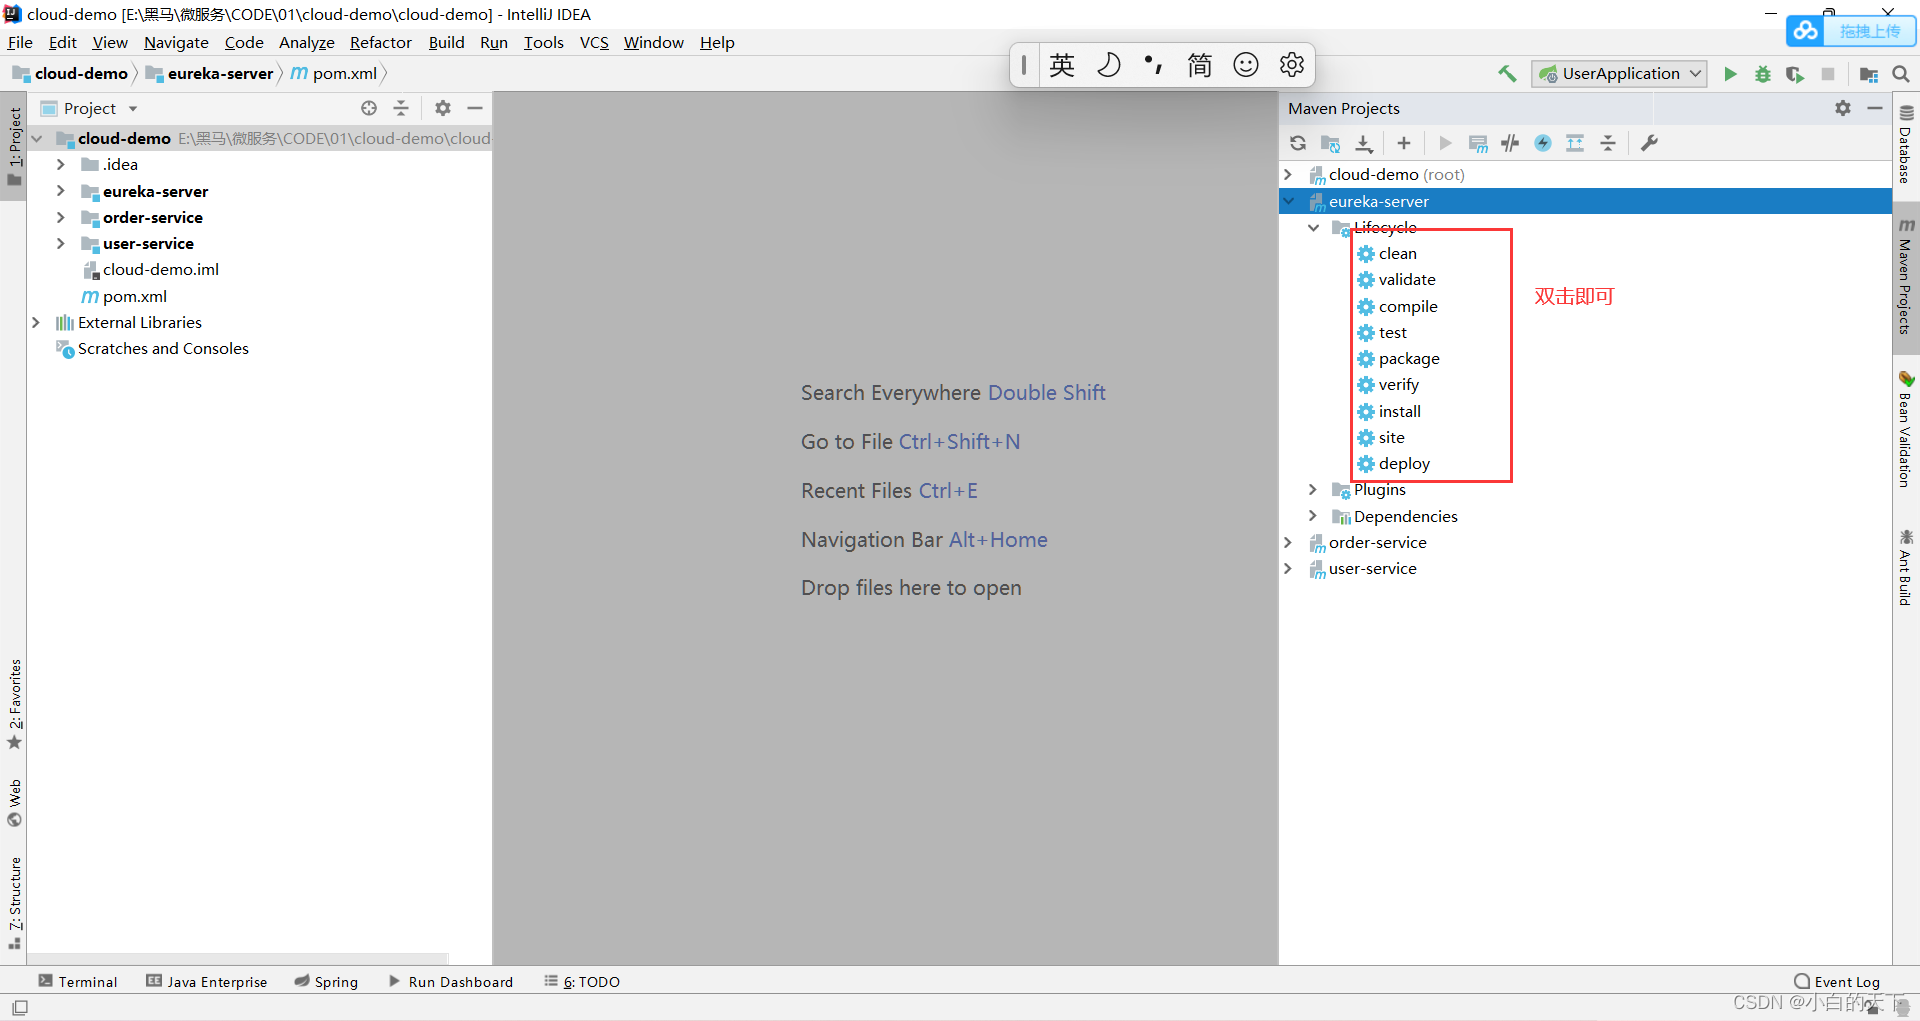The height and width of the screenshot is (1021, 1920).
Task: Open Execute Maven Goal icon
Action: [1478, 143]
